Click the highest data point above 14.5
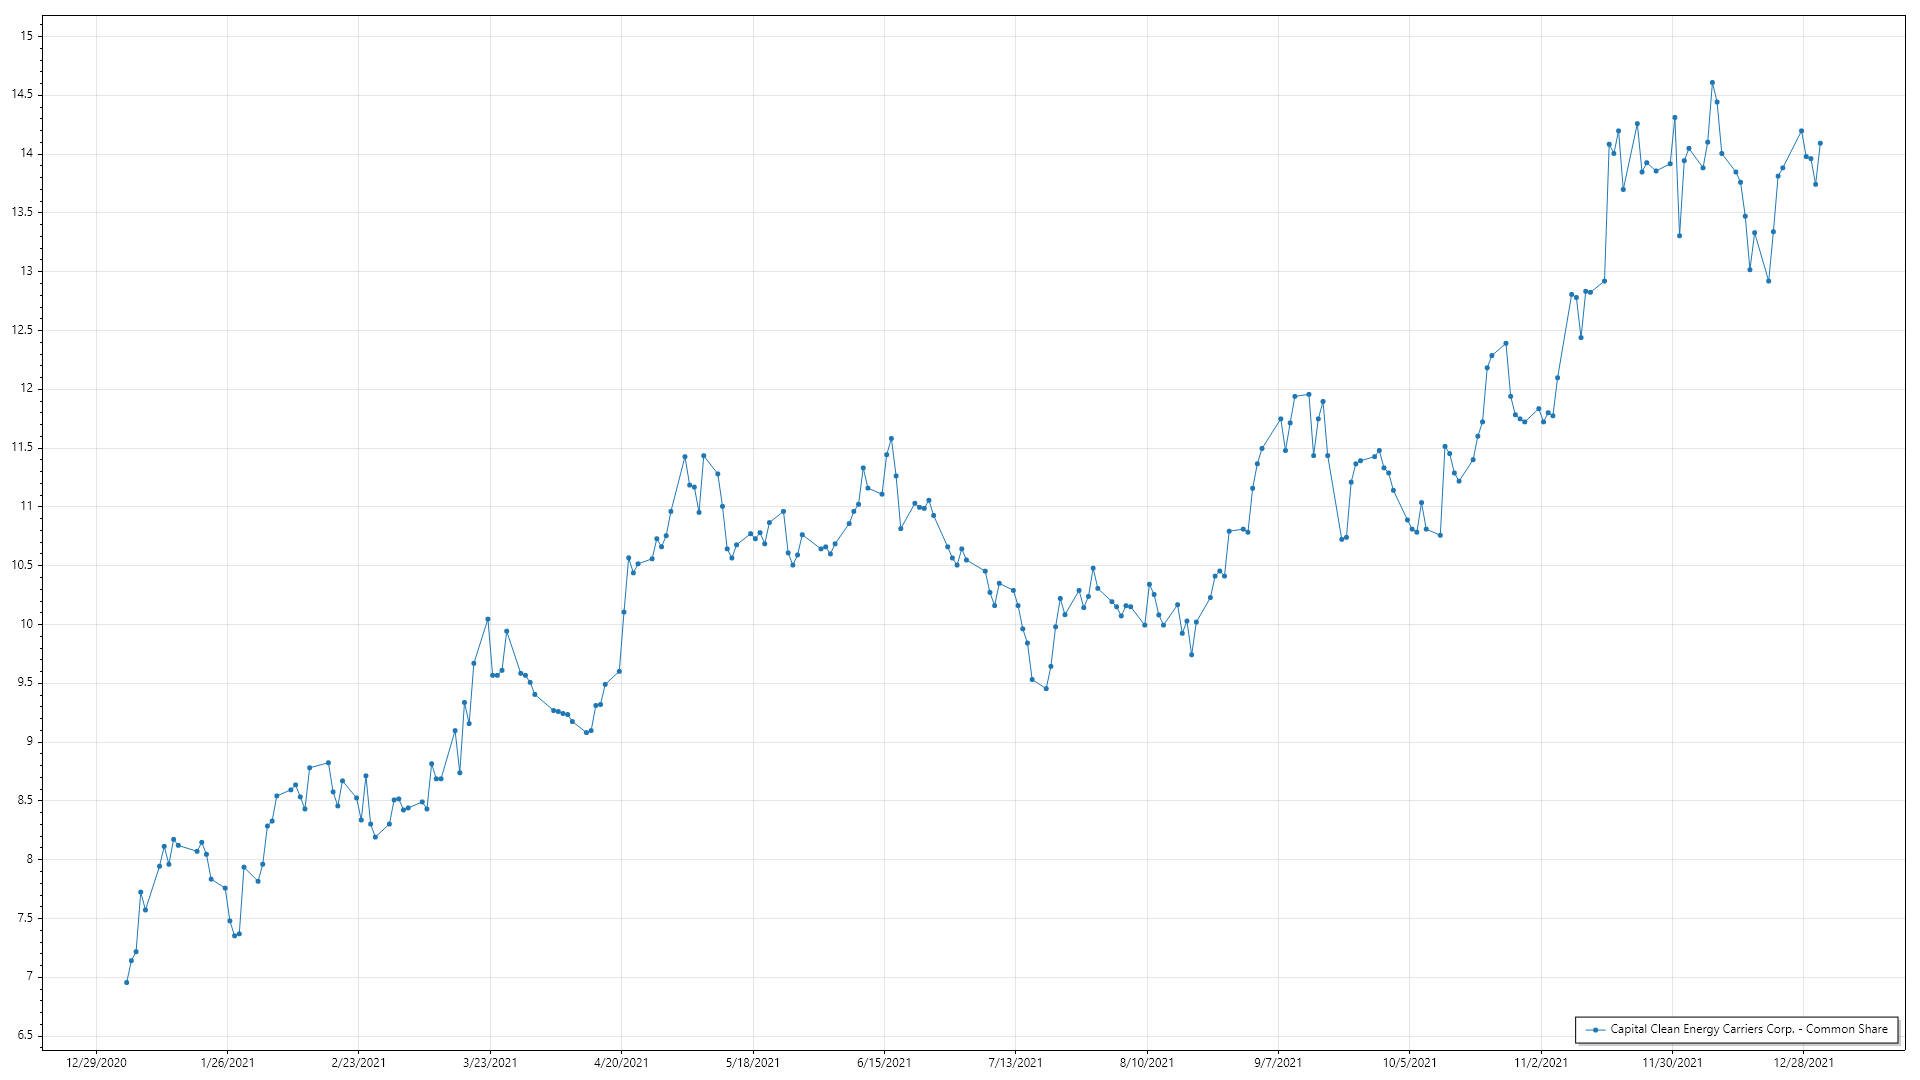Screen dimensions: 1920x1080 (1712, 83)
